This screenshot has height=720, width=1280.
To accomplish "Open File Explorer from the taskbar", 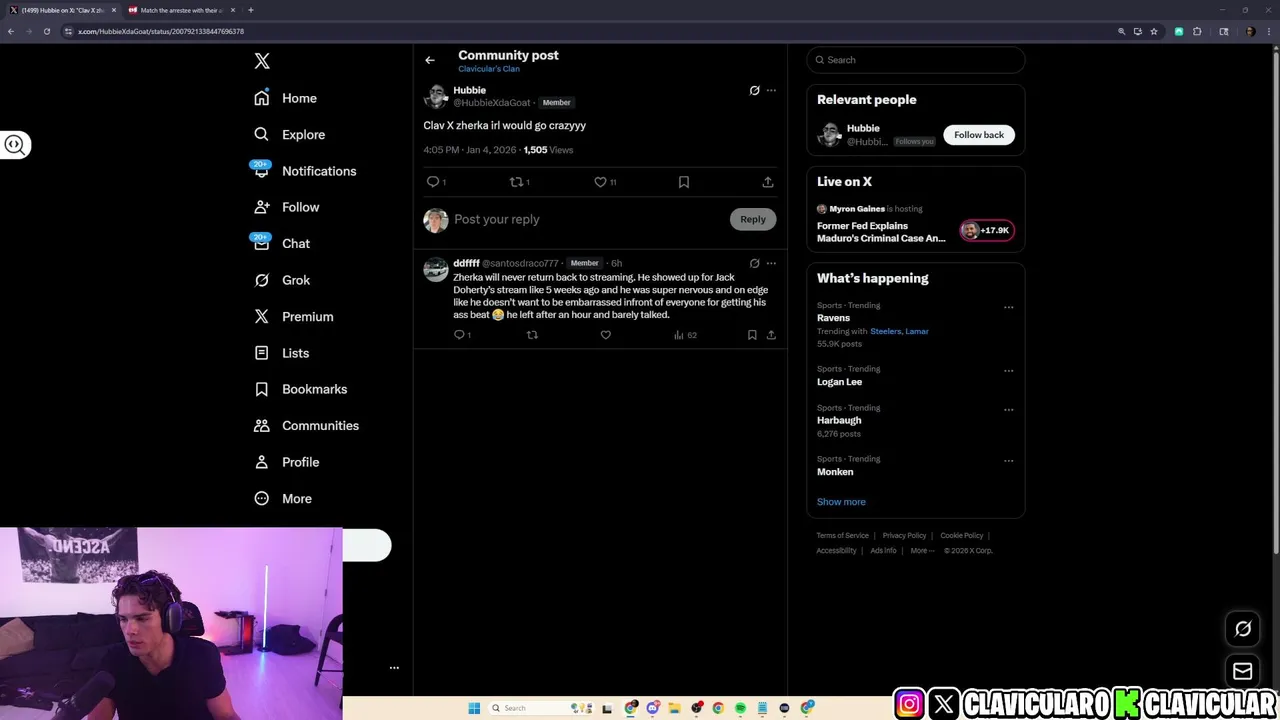I will (x=674, y=708).
